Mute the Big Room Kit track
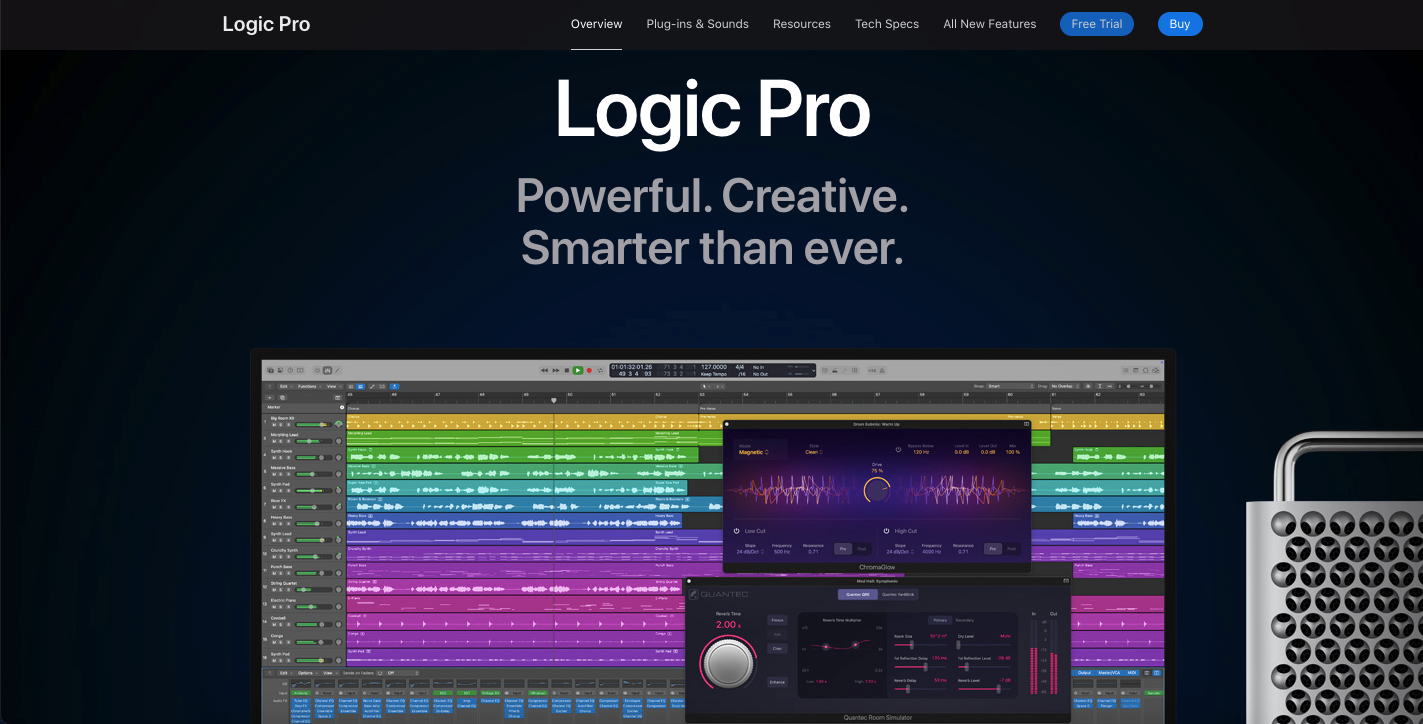 click(x=274, y=425)
